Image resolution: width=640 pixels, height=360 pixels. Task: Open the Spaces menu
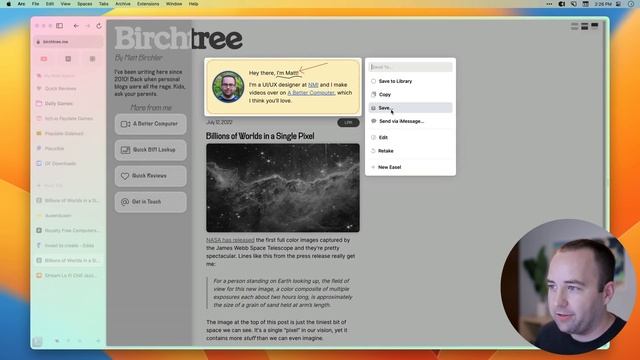pyautogui.click(x=84, y=4)
